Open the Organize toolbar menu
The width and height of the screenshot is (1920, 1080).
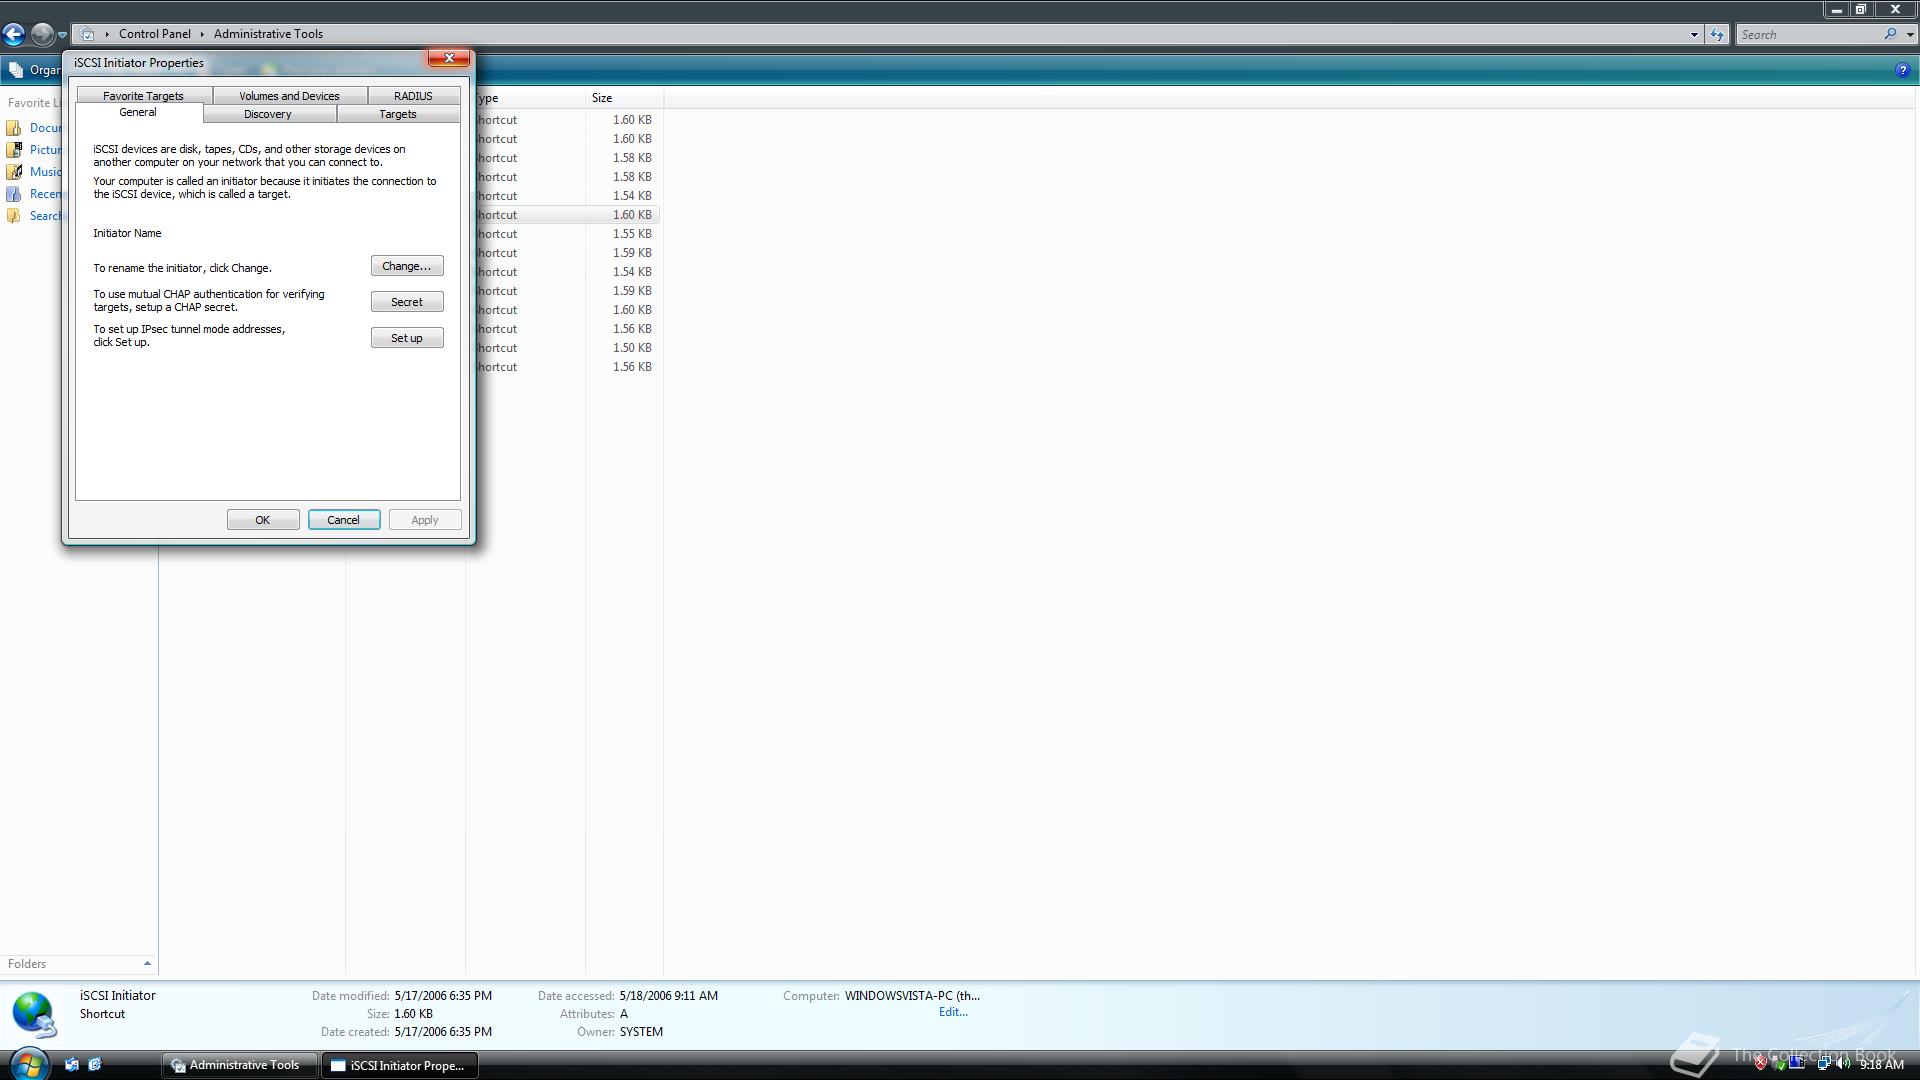point(34,70)
